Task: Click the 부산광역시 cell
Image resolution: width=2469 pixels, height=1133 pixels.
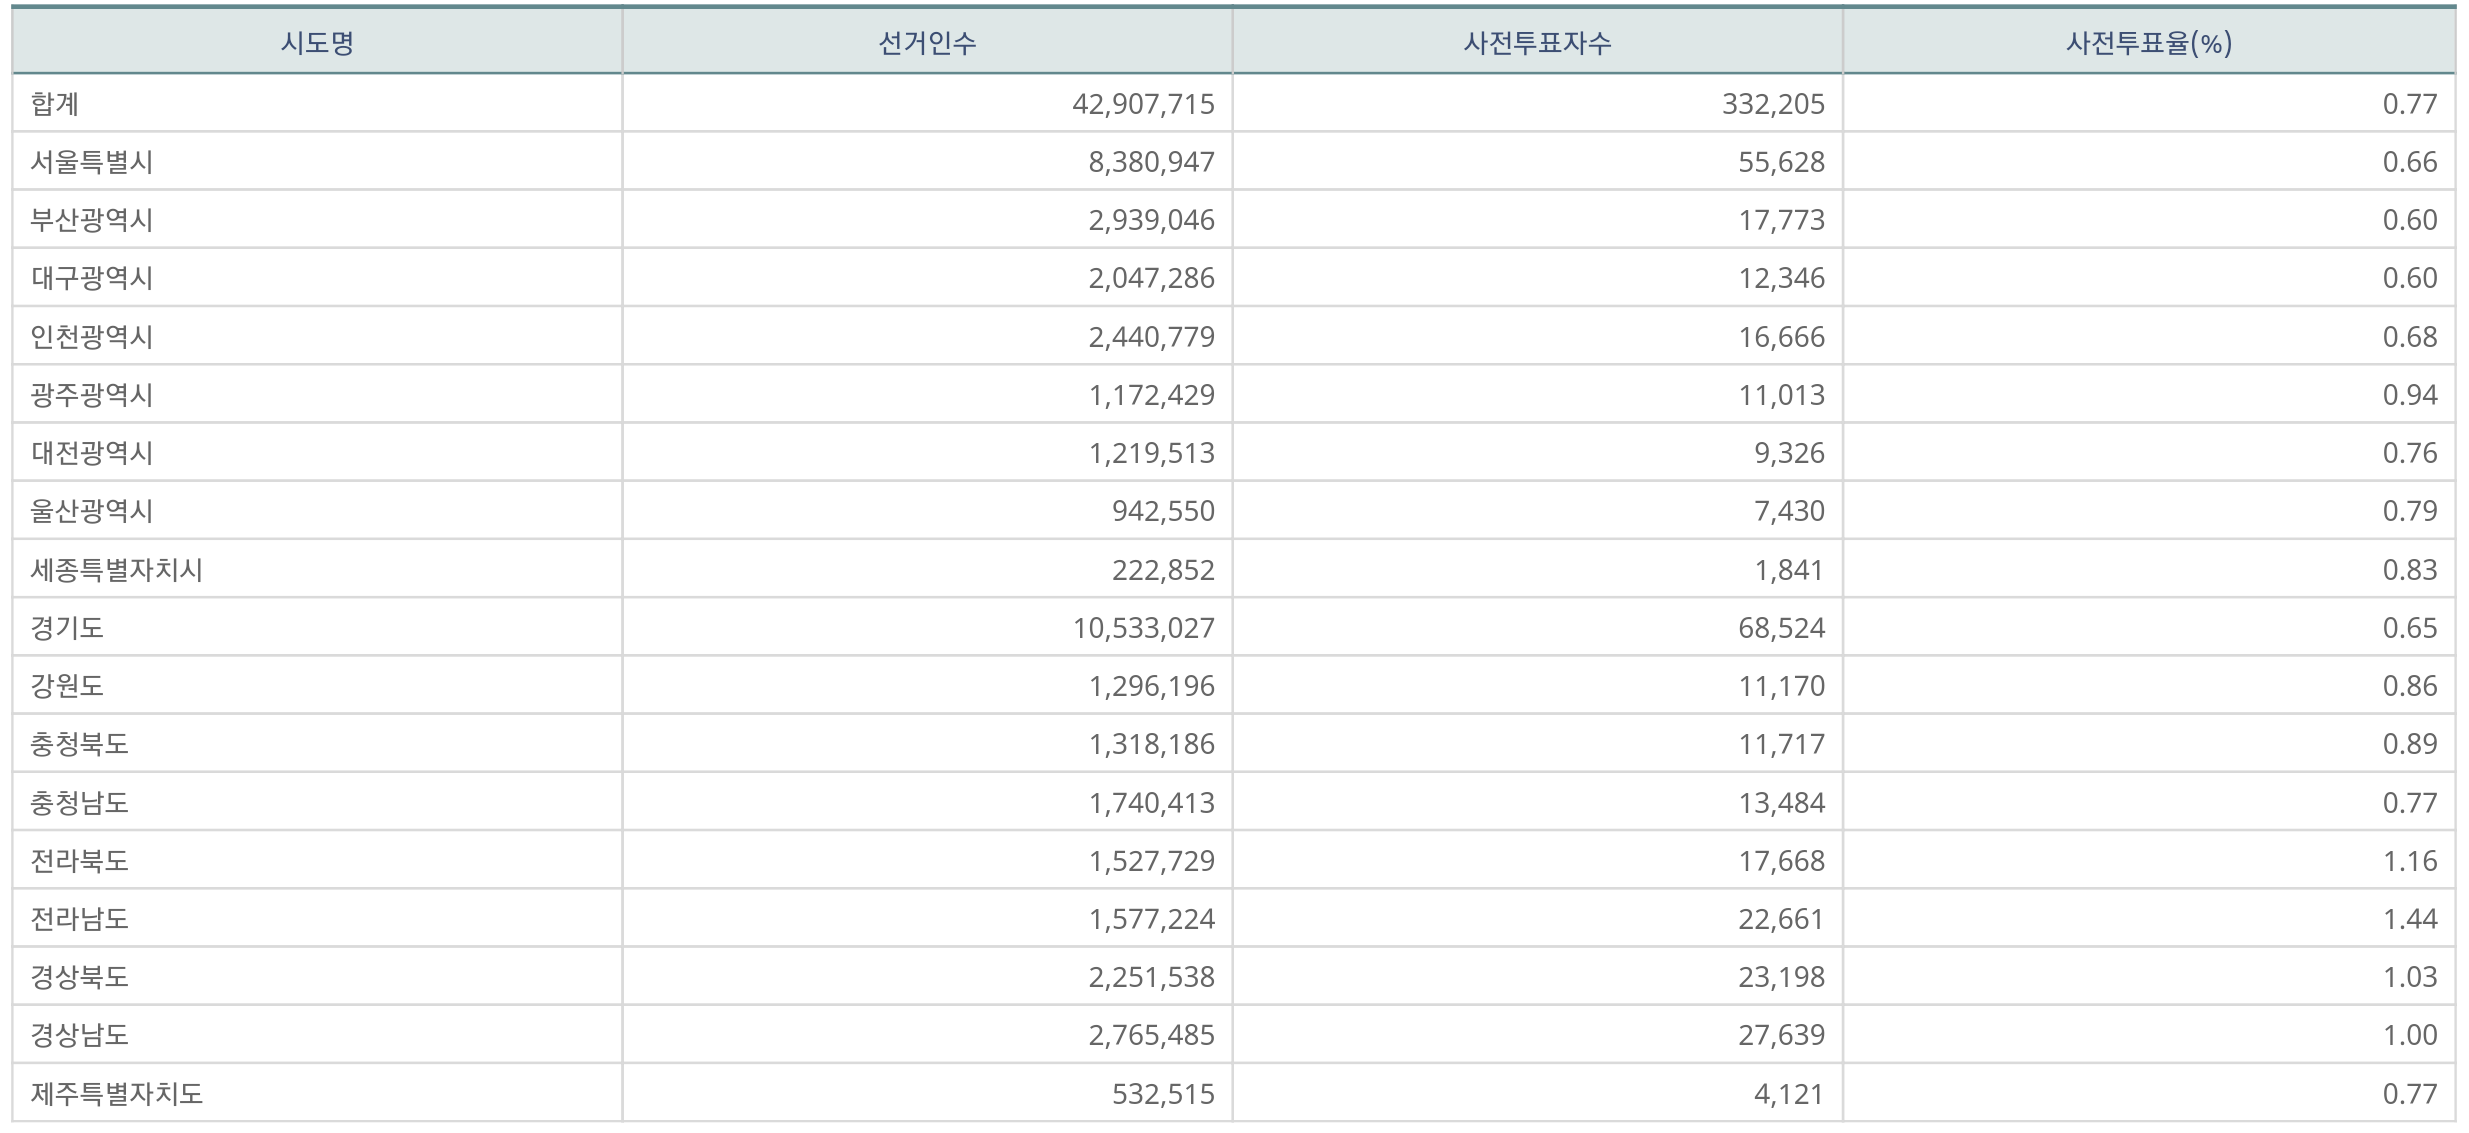Action: coord(92,220)
